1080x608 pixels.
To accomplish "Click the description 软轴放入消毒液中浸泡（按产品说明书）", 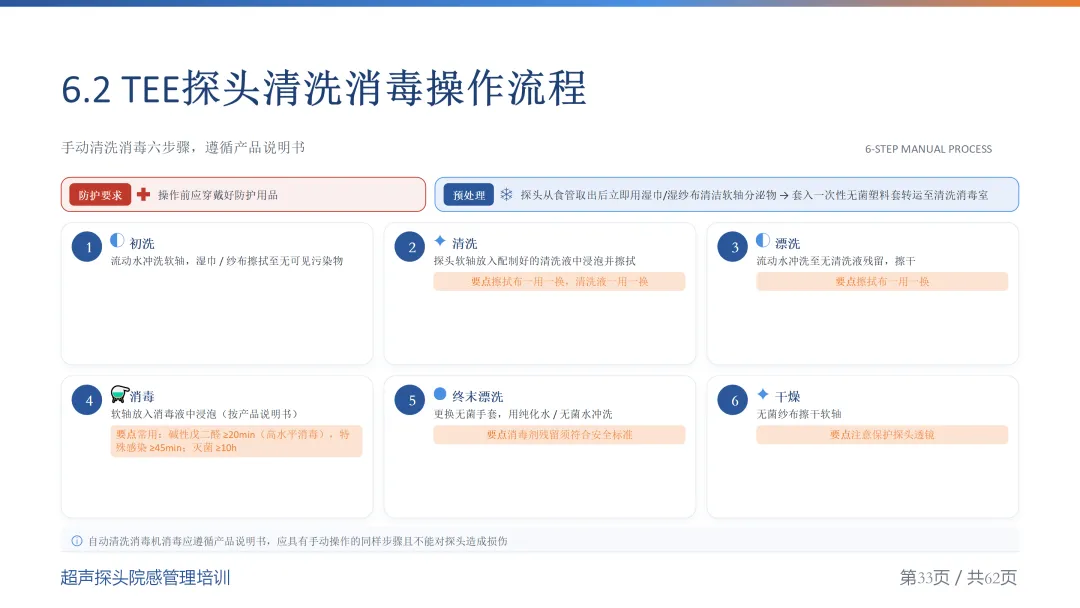I will coord(206,414).
